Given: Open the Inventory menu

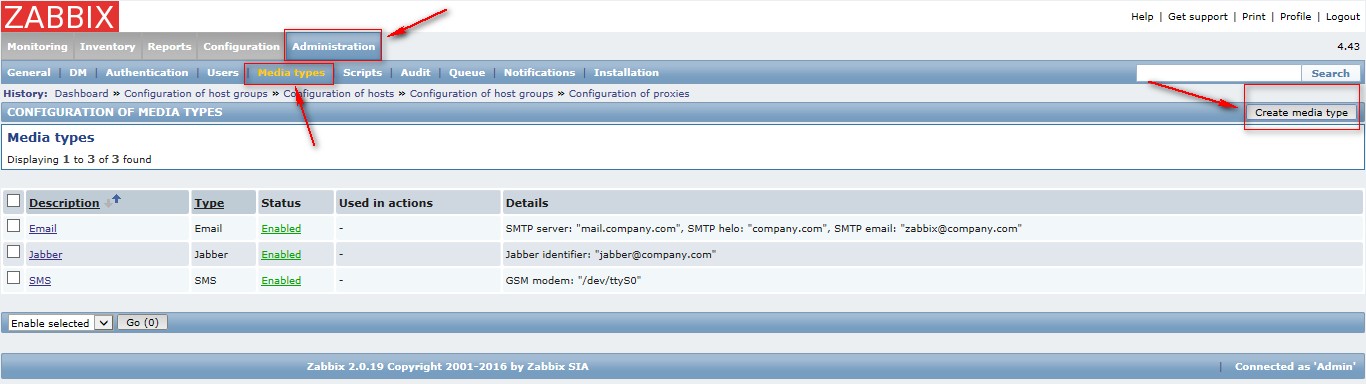Looking at the screenshot, I should tap(107, 47).
